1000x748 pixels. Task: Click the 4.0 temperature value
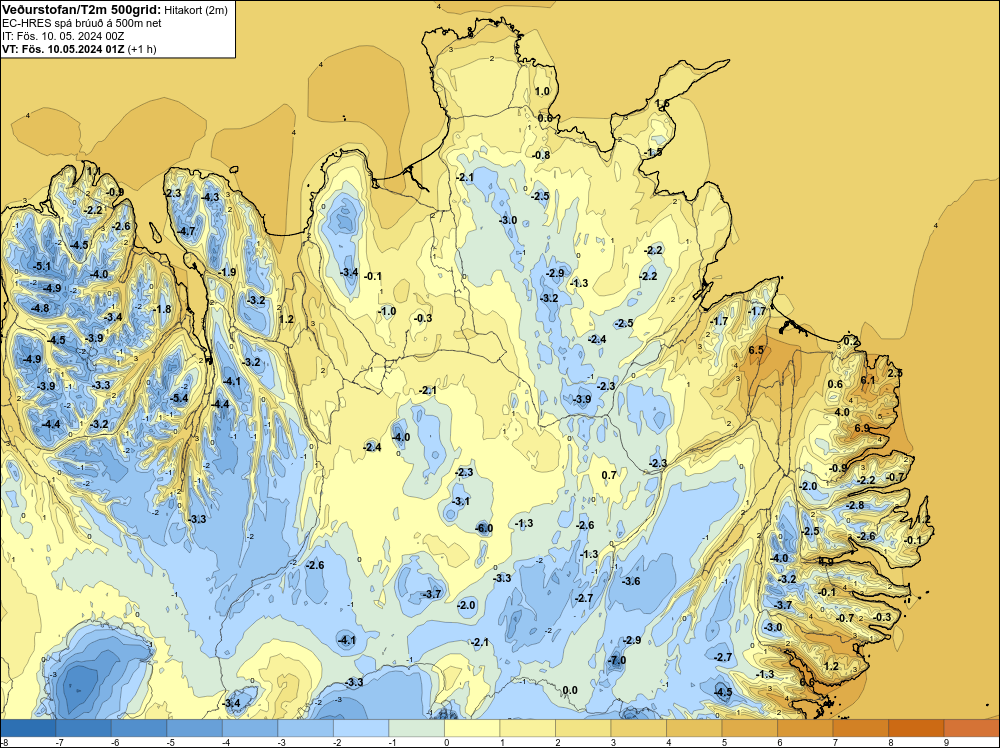(842, 412)
